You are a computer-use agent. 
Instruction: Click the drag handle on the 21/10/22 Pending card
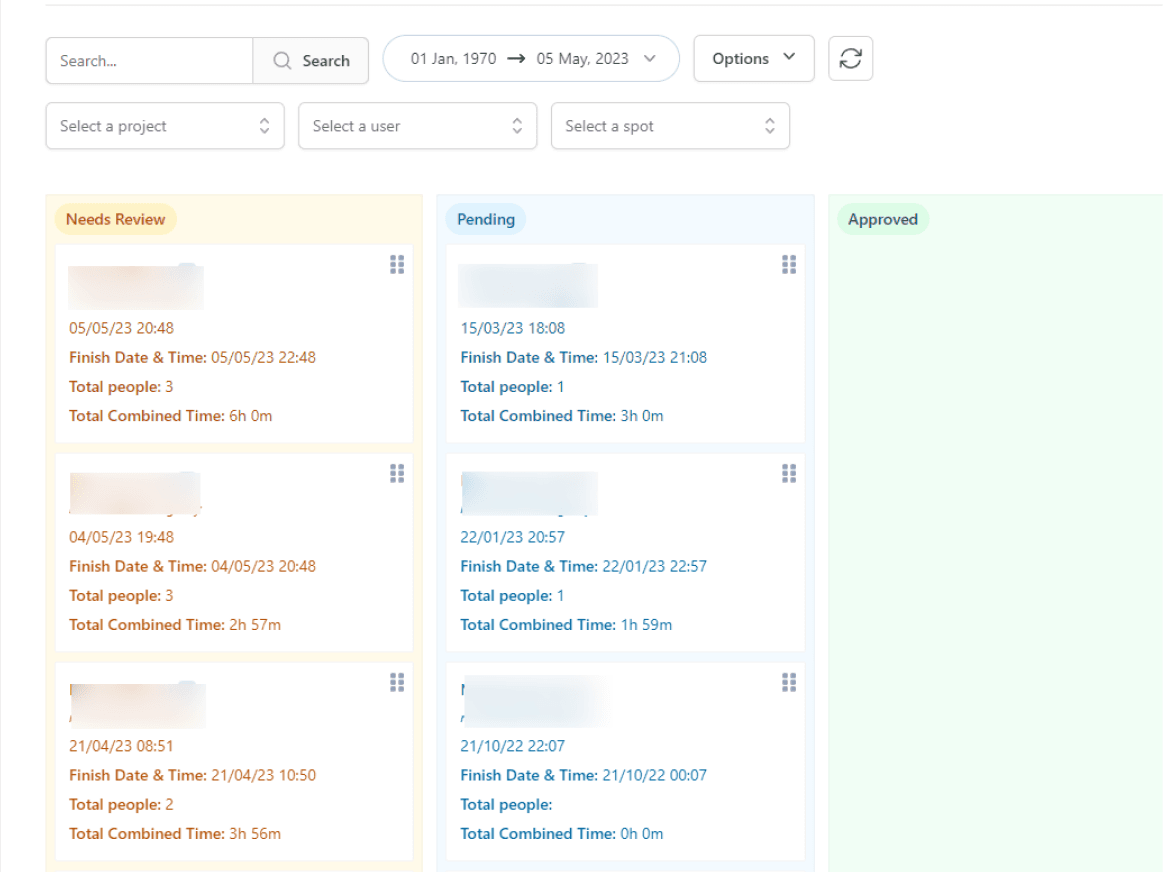789,682
